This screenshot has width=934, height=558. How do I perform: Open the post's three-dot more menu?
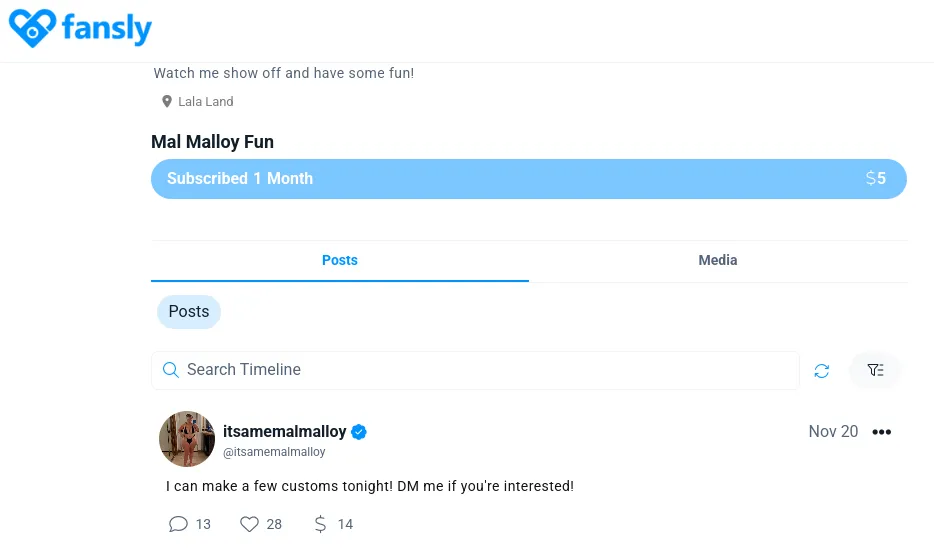click(x=881, y=432)
